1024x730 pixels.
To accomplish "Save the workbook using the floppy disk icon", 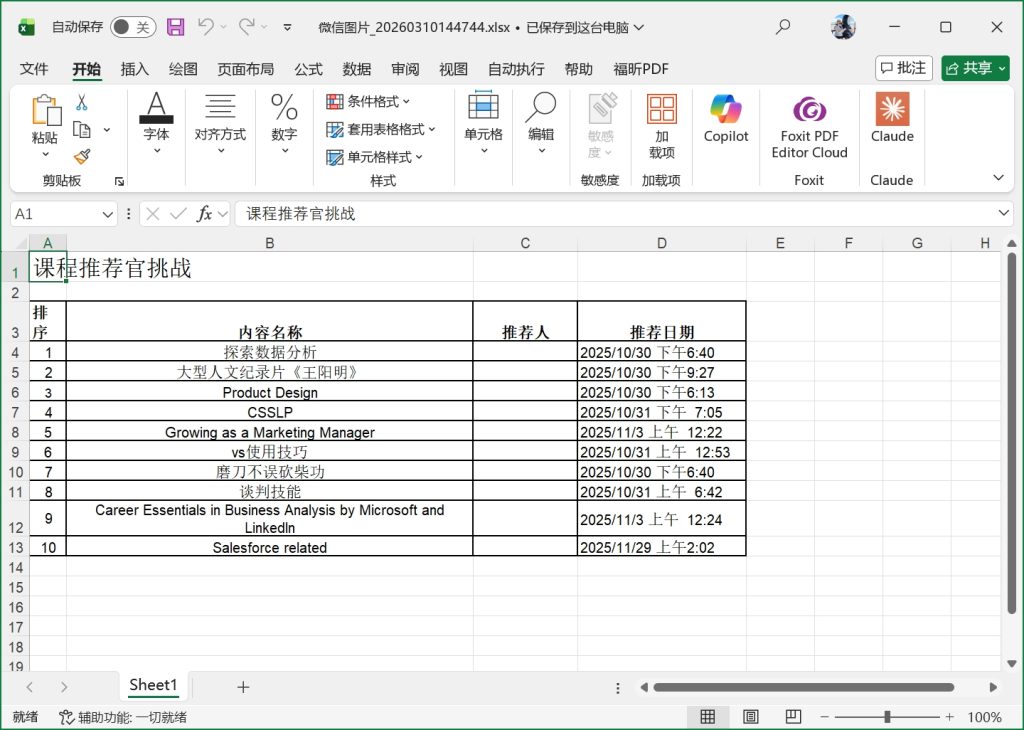I will [175, 27].
